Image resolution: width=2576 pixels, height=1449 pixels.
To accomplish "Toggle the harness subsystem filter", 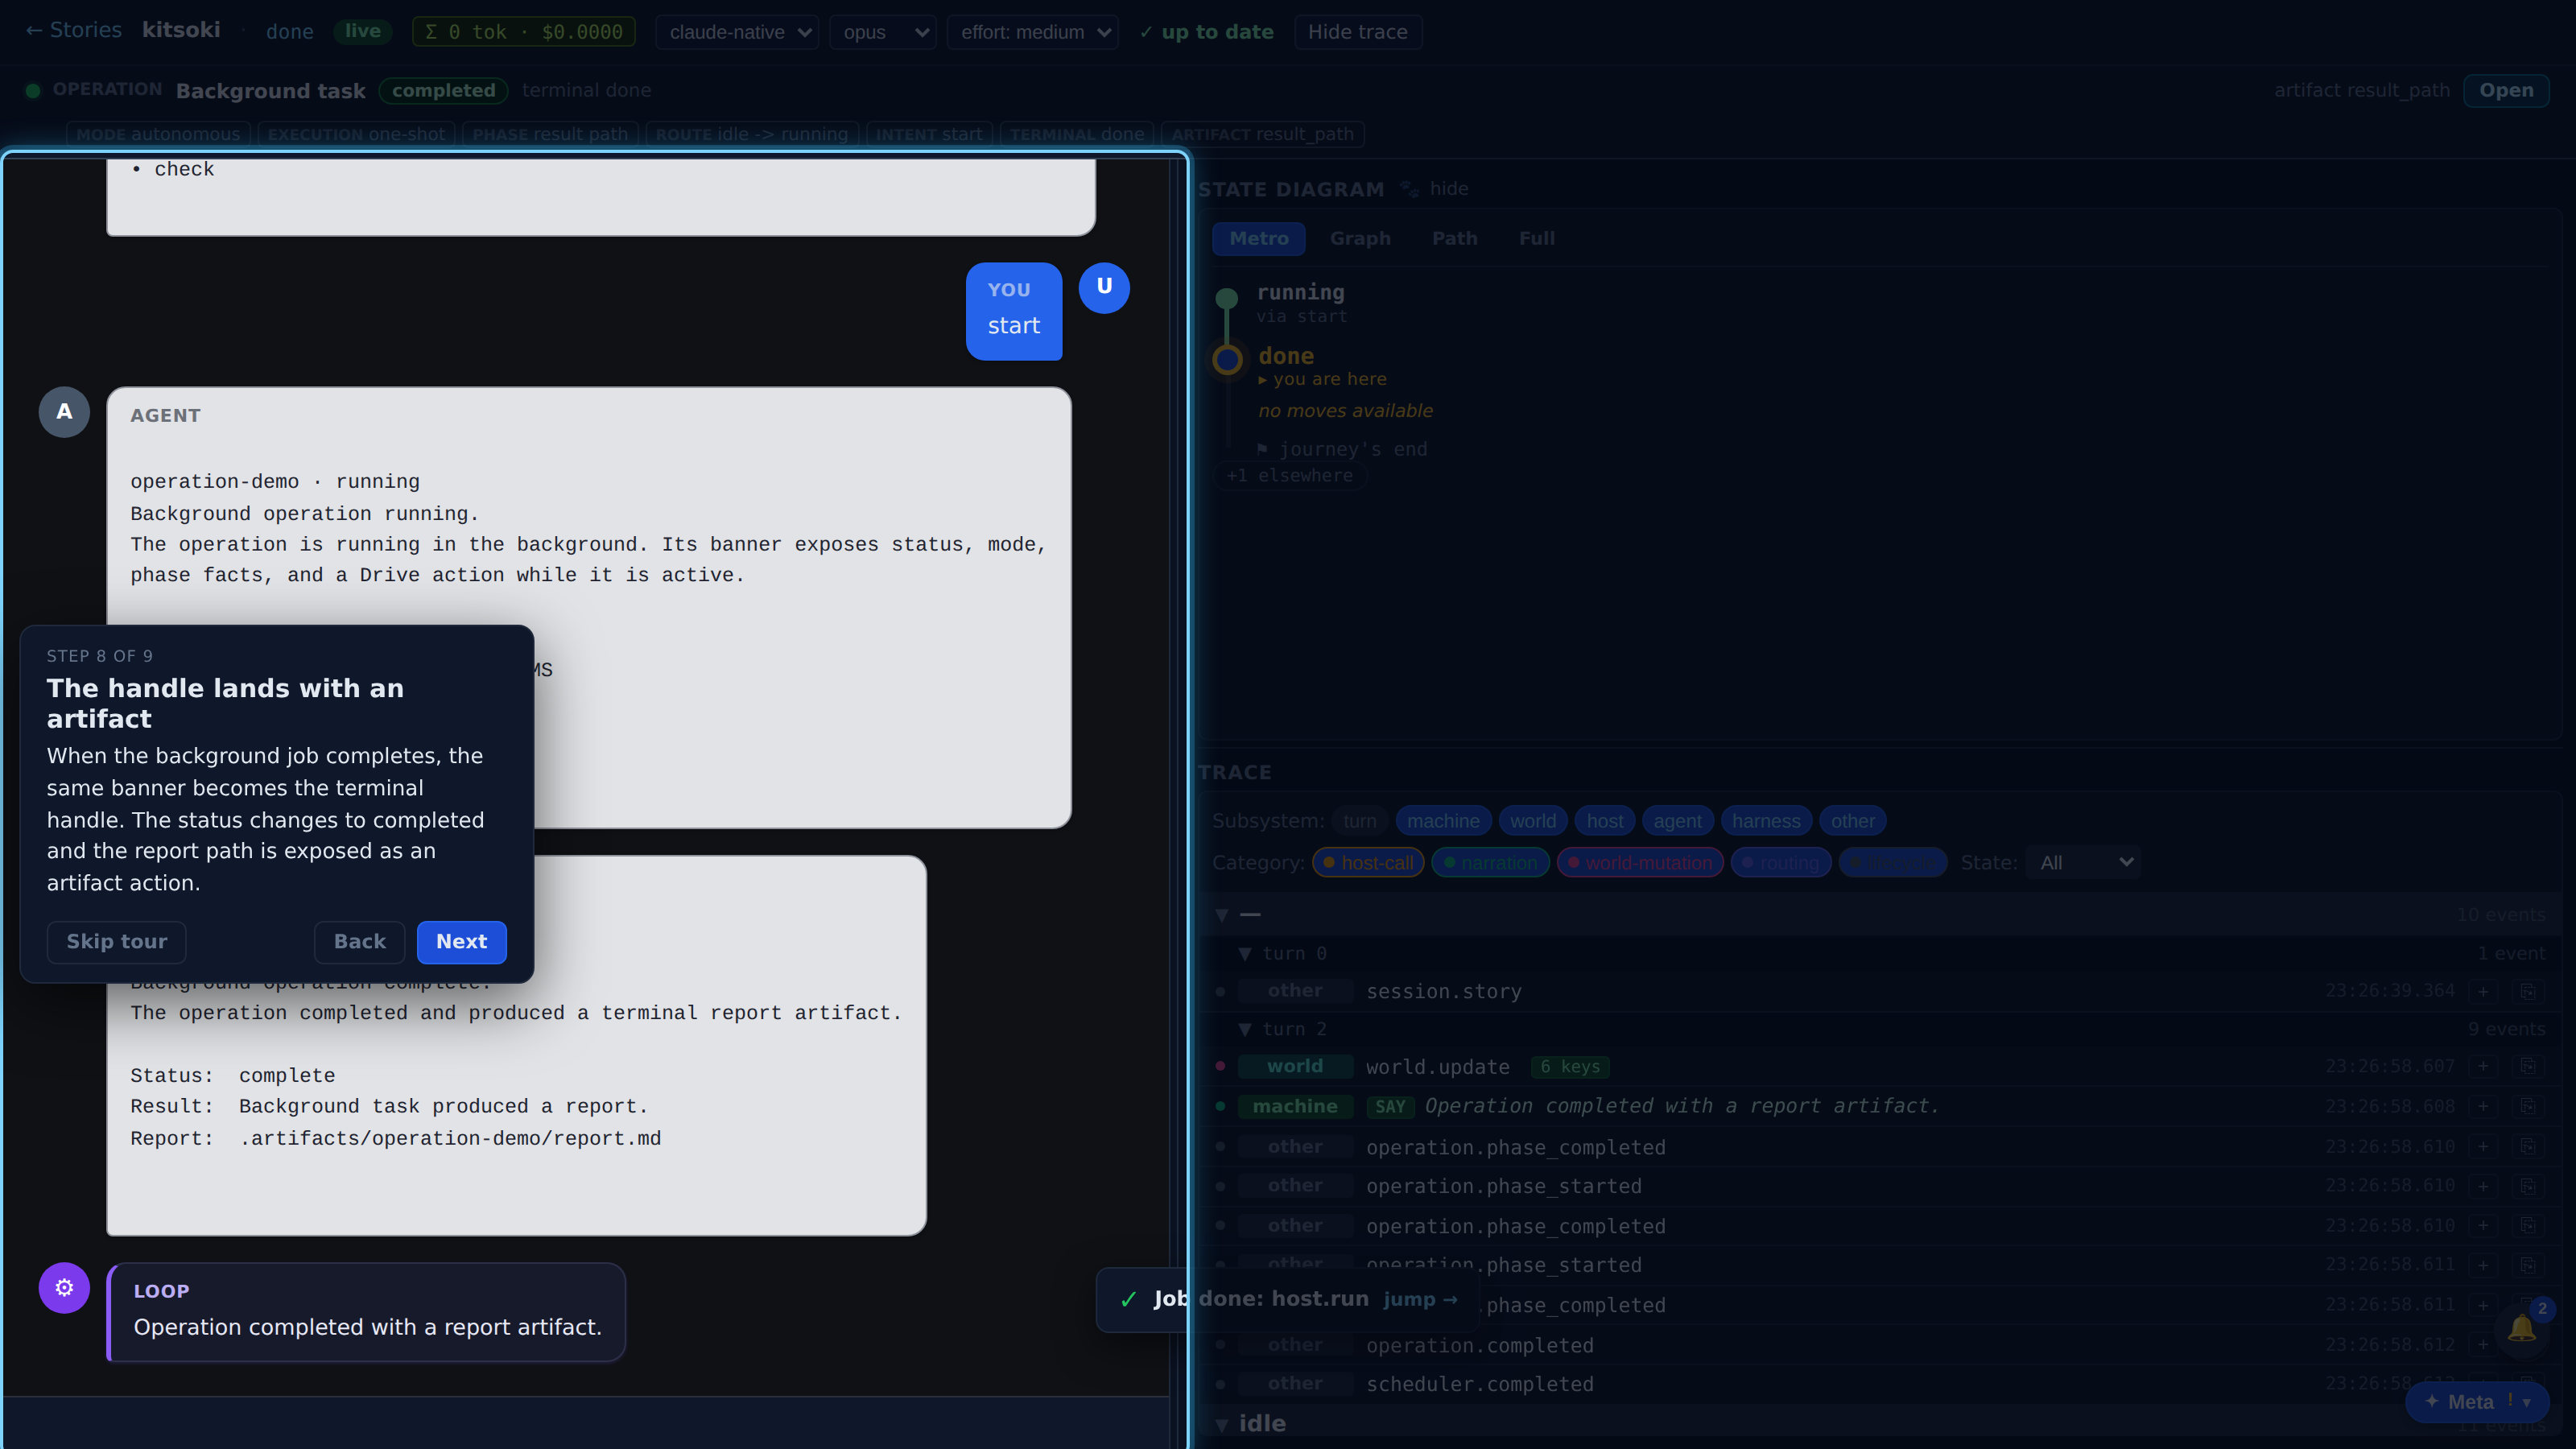I will (x=1765, y=821).
